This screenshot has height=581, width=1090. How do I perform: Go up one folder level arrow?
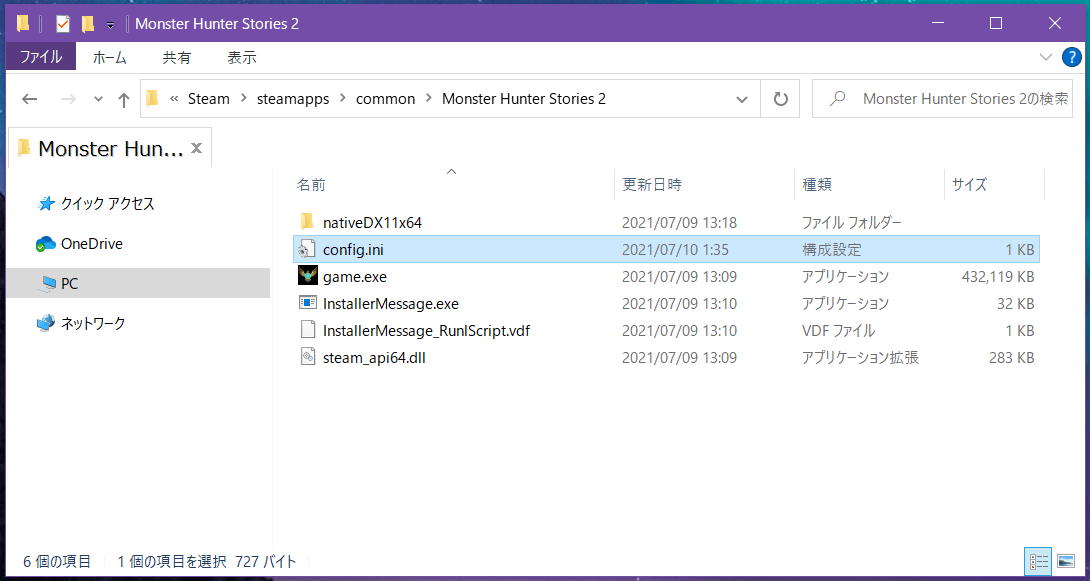click(124, 99)
